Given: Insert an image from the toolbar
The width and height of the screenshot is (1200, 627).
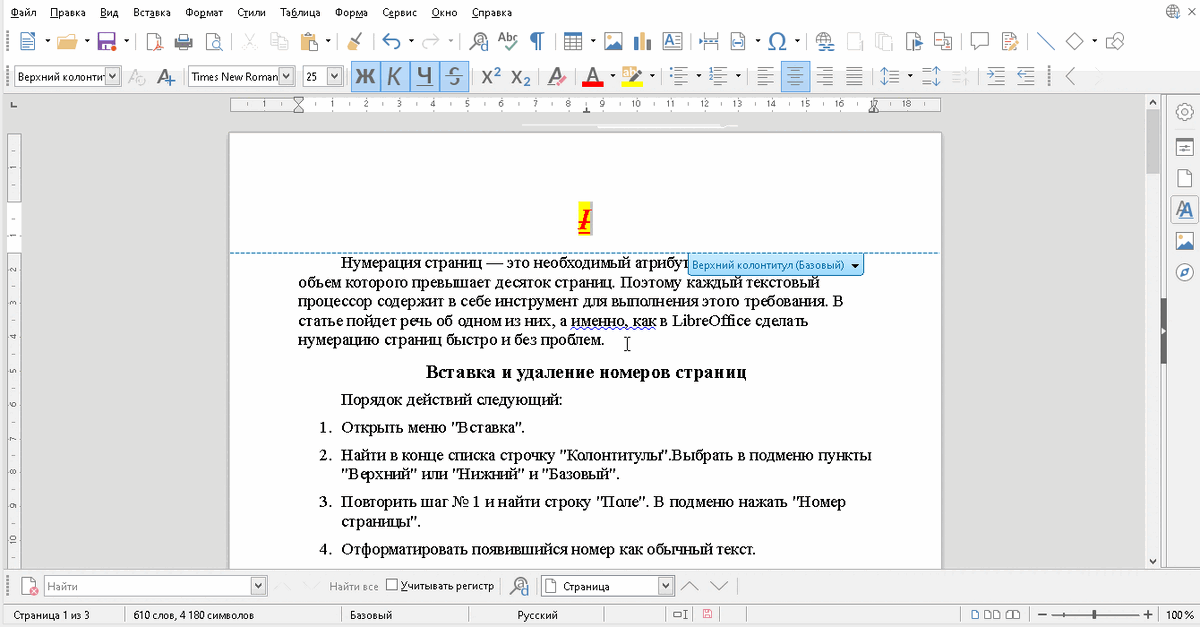Looking at the screenshot, I should pos(613,42).
